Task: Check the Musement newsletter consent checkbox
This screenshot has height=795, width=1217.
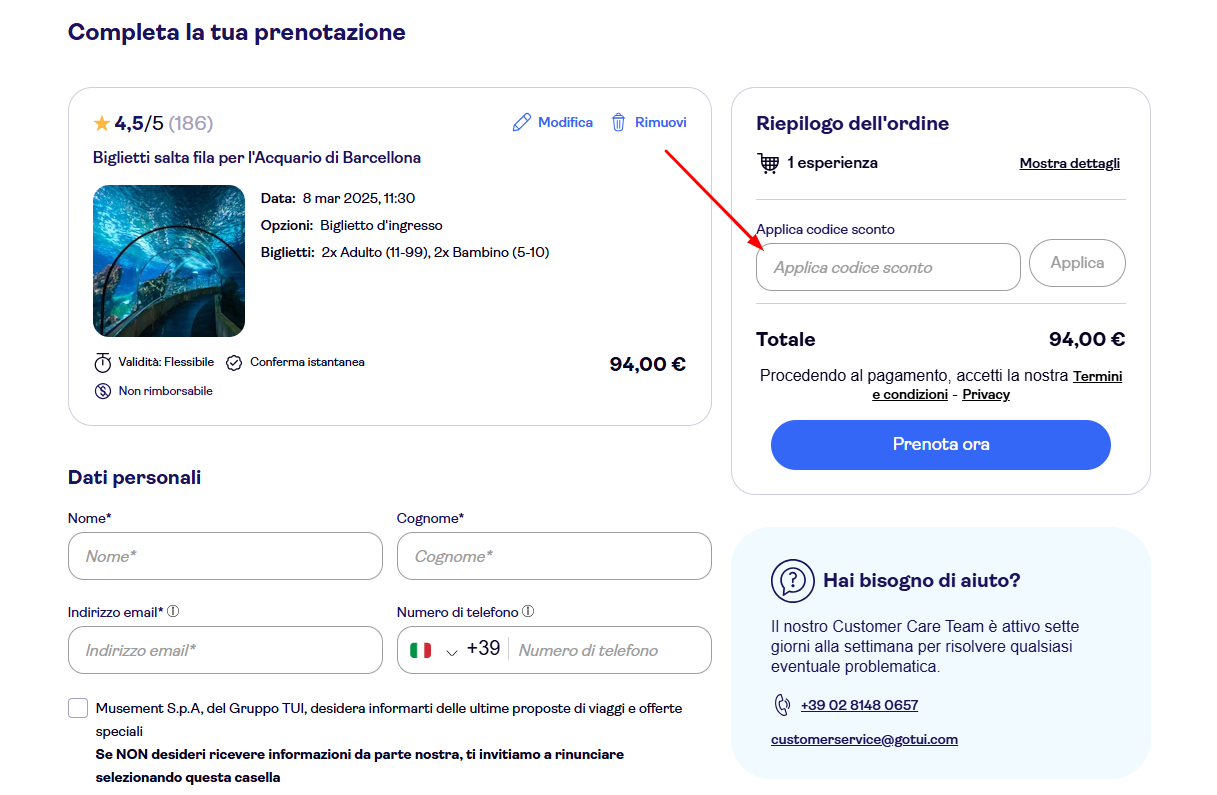Action: click(x=78, y=707)
